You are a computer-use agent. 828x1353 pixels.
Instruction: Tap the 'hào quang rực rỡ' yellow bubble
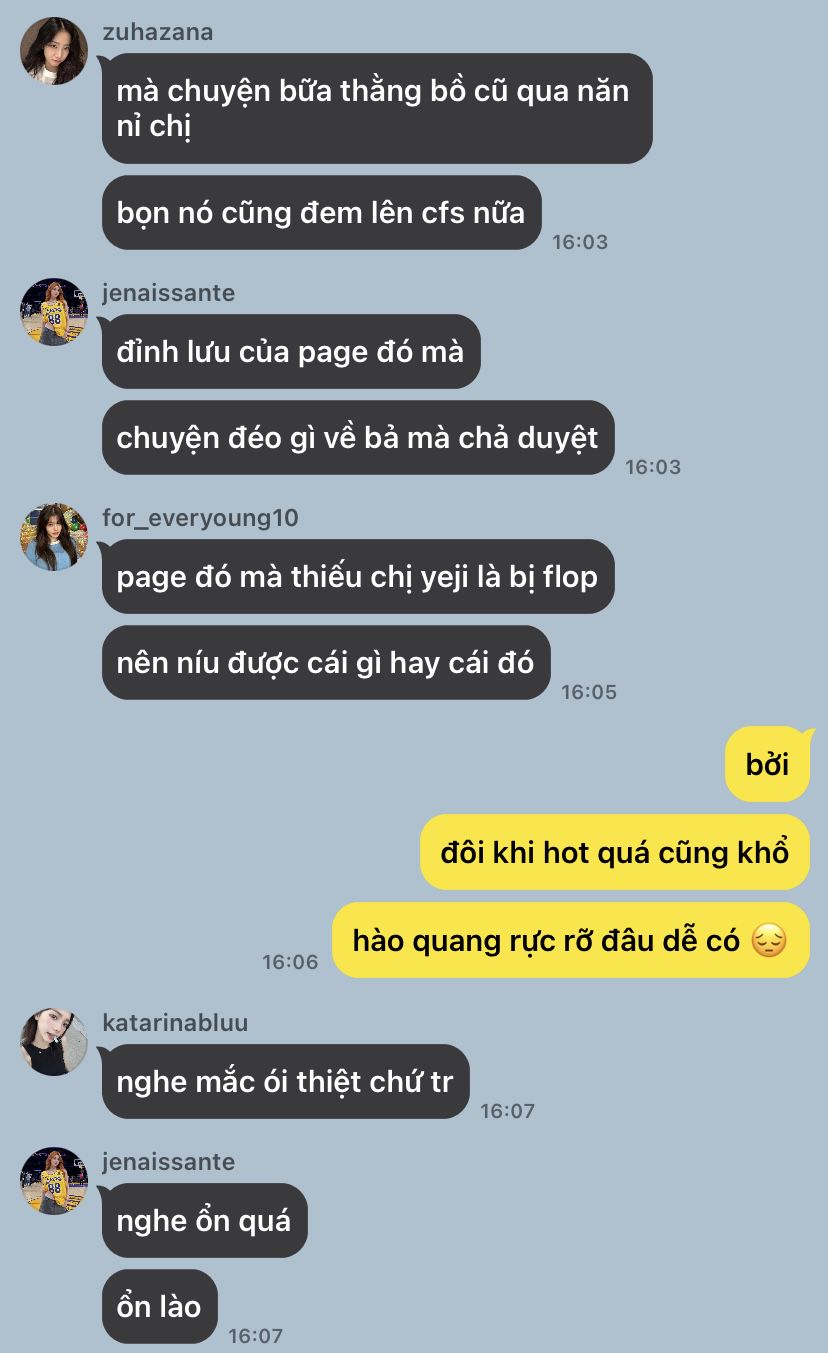571,940
